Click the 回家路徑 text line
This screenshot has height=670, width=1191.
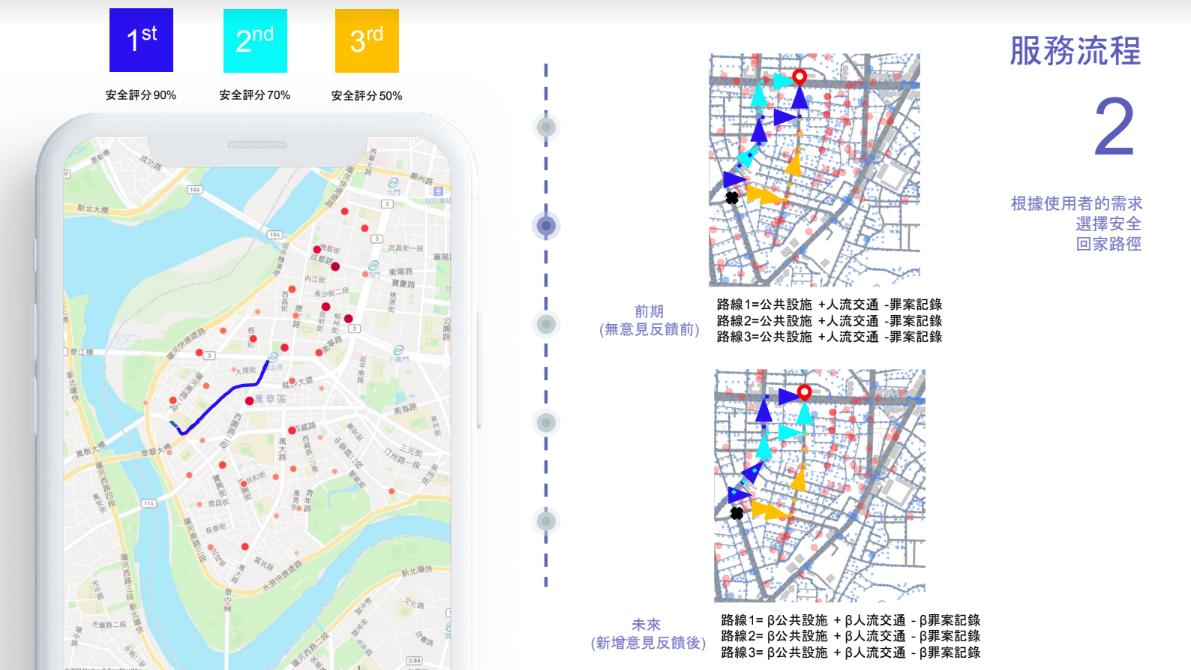pos(1108,244)
